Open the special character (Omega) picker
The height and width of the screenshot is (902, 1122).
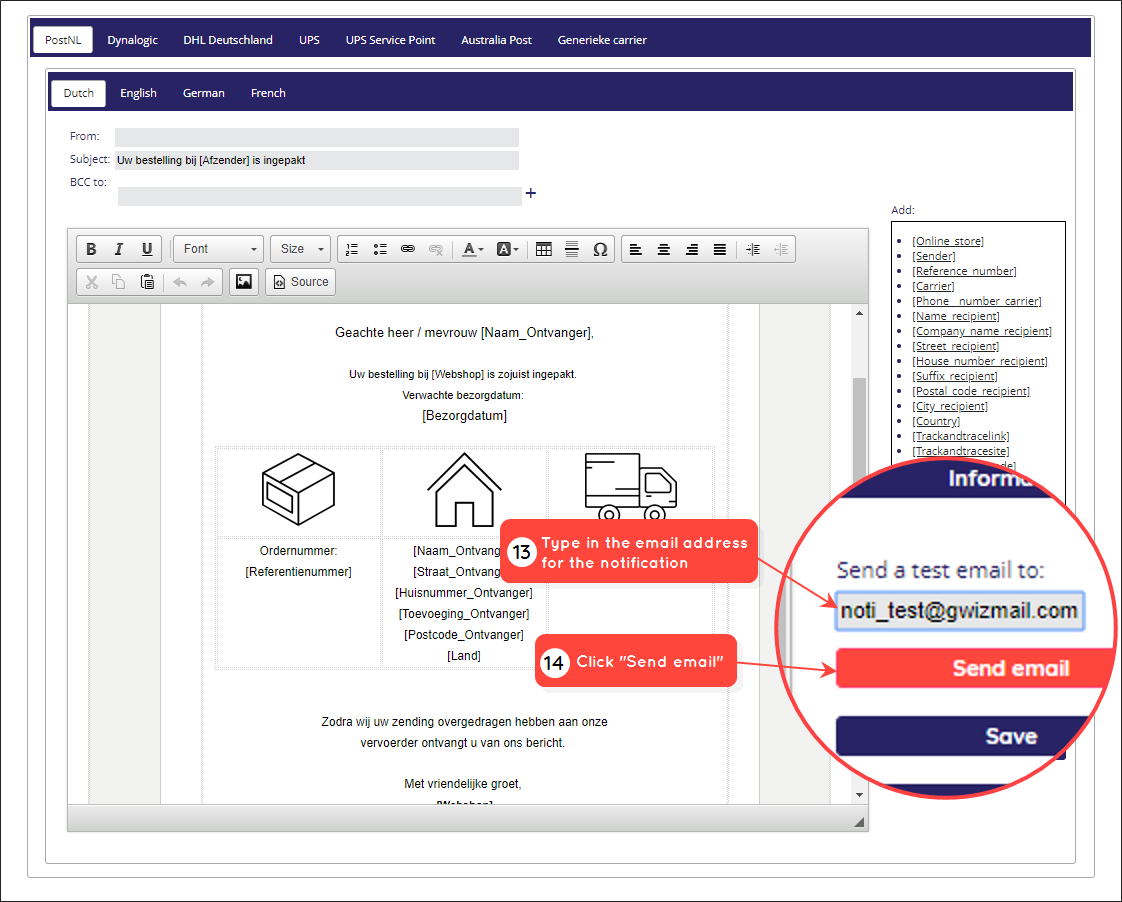coord(600,249)
